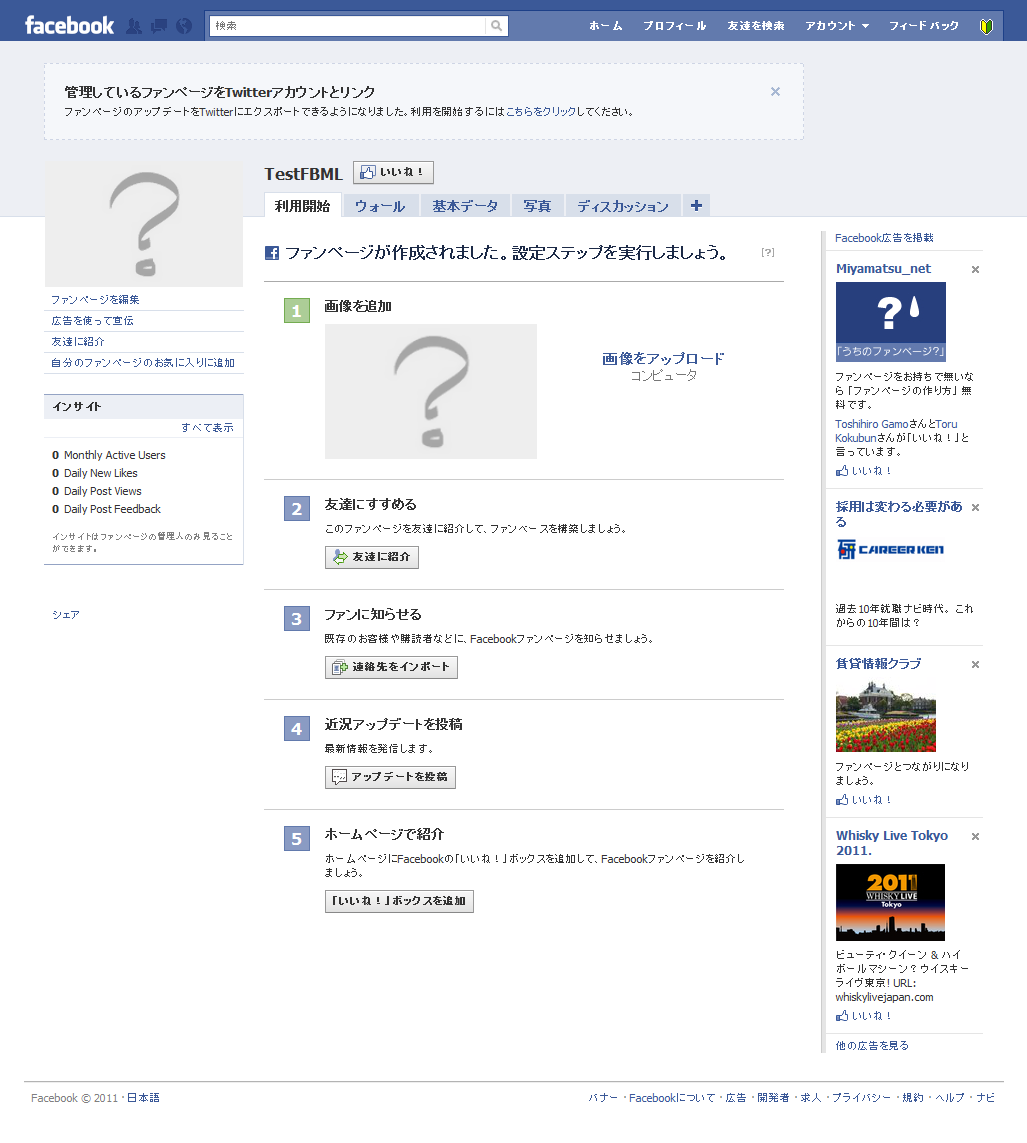Switch to the ディスカッション tab

[x=622, y=206]
